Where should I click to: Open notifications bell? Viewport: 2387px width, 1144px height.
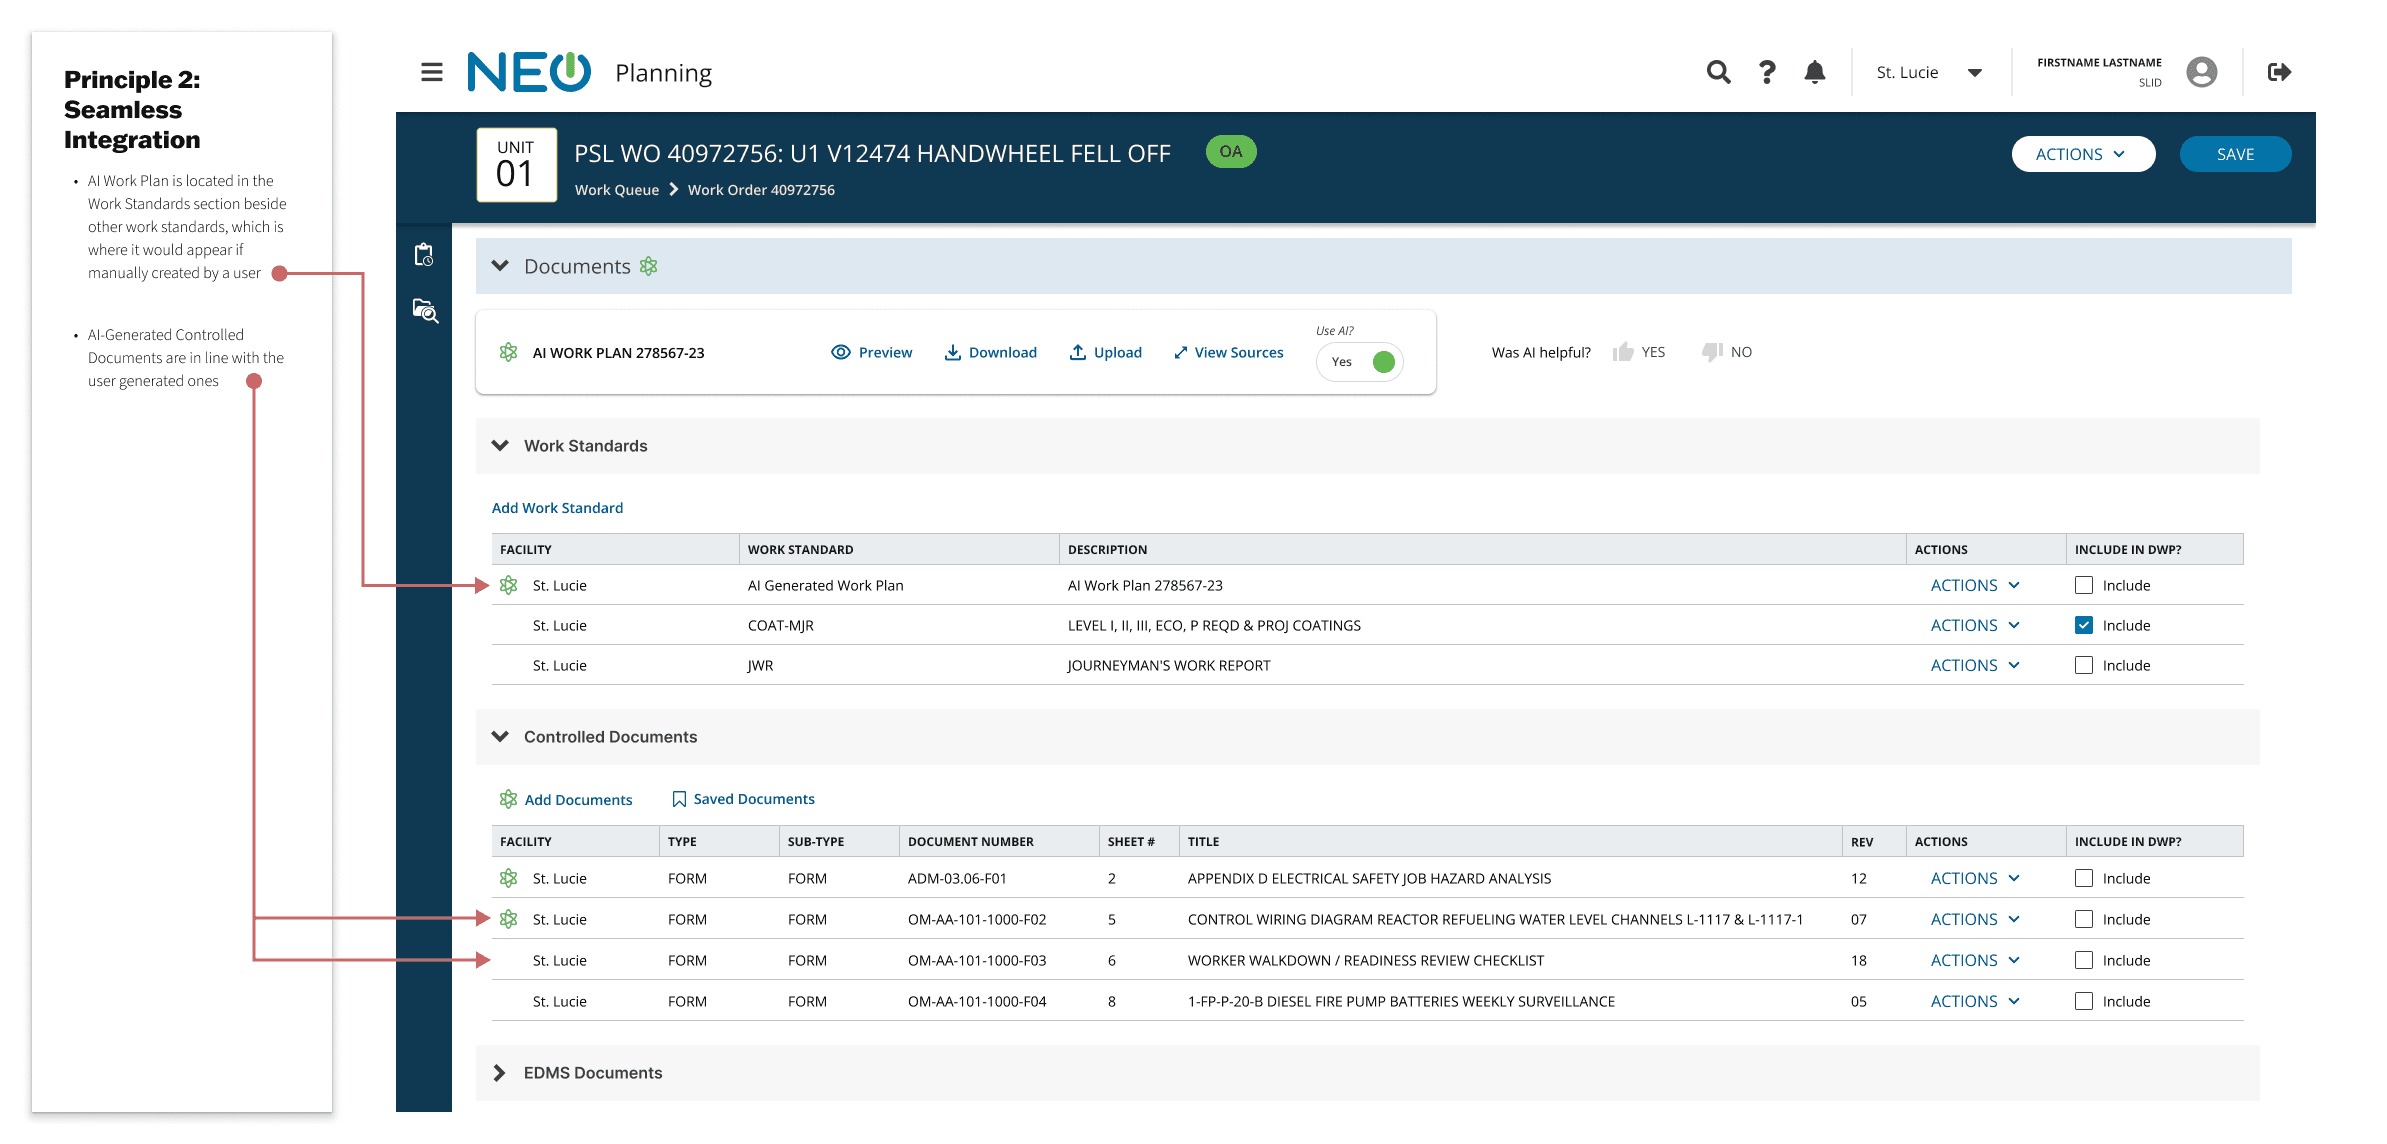point(1814,72)
